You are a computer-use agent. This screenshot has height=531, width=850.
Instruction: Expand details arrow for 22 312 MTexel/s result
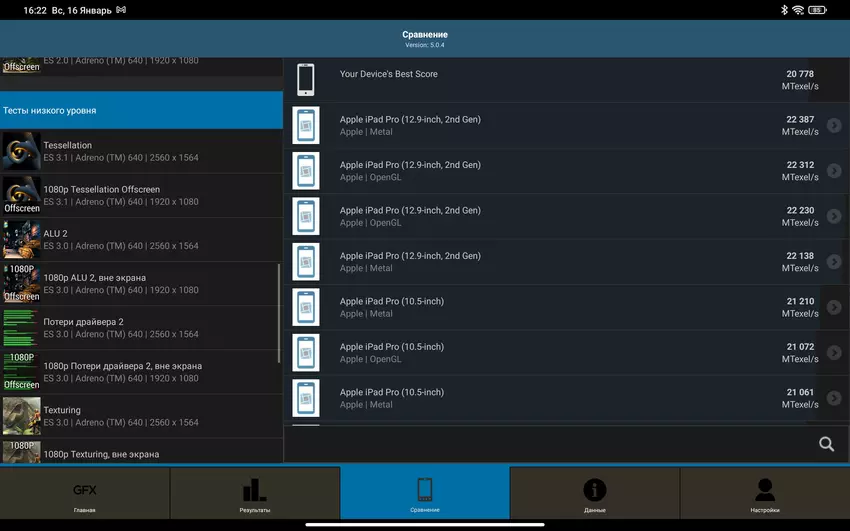click(834, 171)
